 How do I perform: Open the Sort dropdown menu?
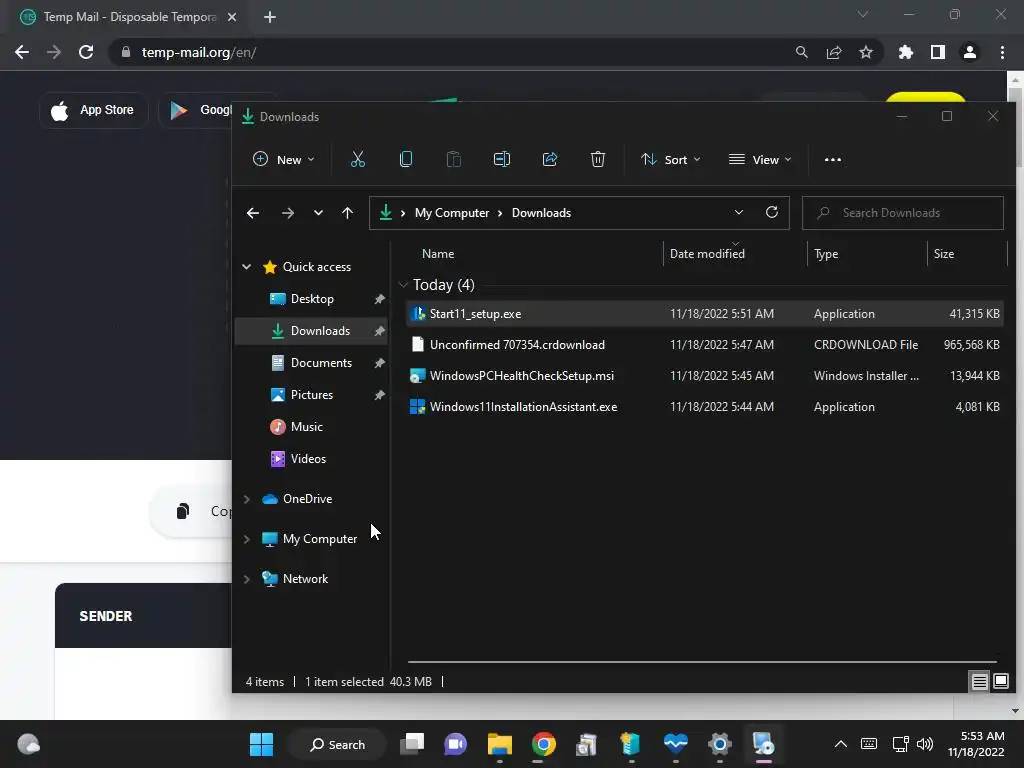click(671, 159)
